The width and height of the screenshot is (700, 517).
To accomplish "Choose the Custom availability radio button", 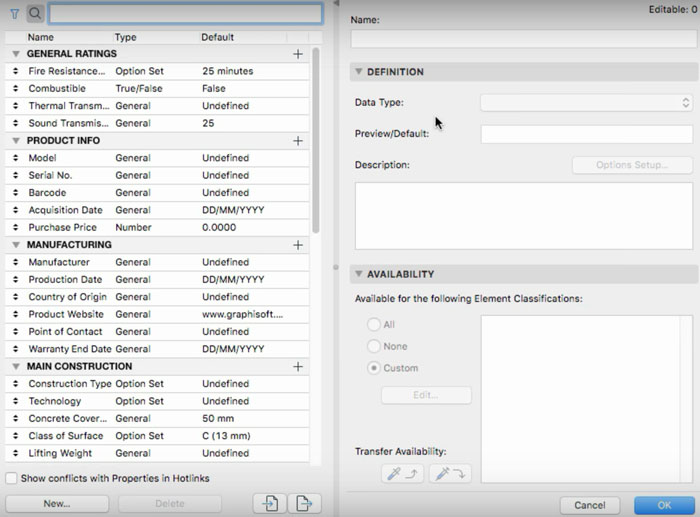I will tap(374, 368).
